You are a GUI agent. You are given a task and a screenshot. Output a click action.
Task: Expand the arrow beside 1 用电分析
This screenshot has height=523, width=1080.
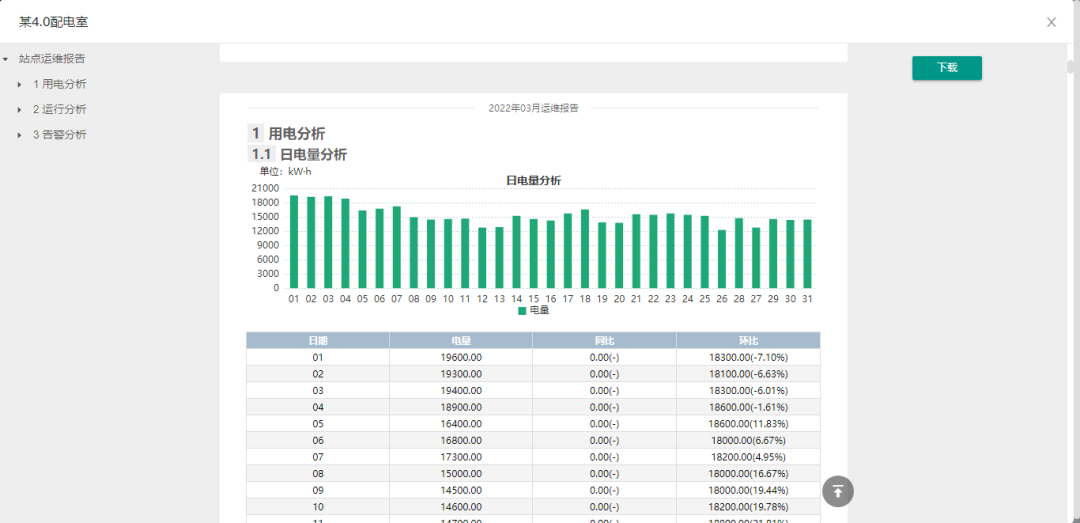[20, 84]
